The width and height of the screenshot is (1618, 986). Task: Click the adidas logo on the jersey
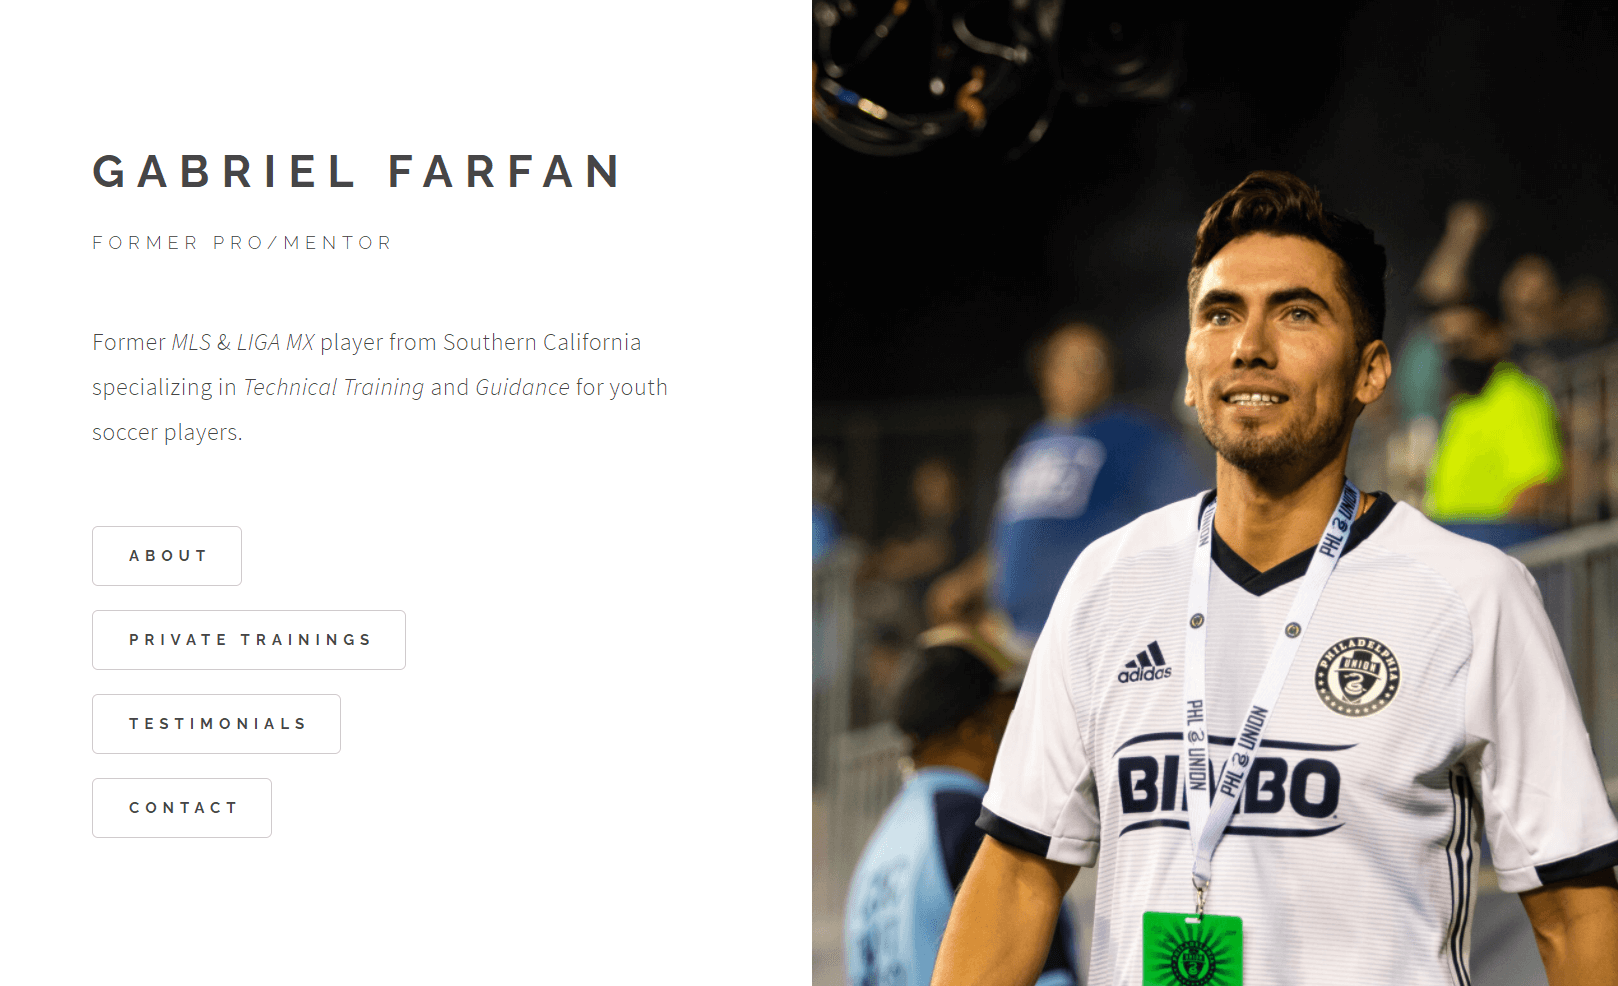click(x=1145, y=663)
